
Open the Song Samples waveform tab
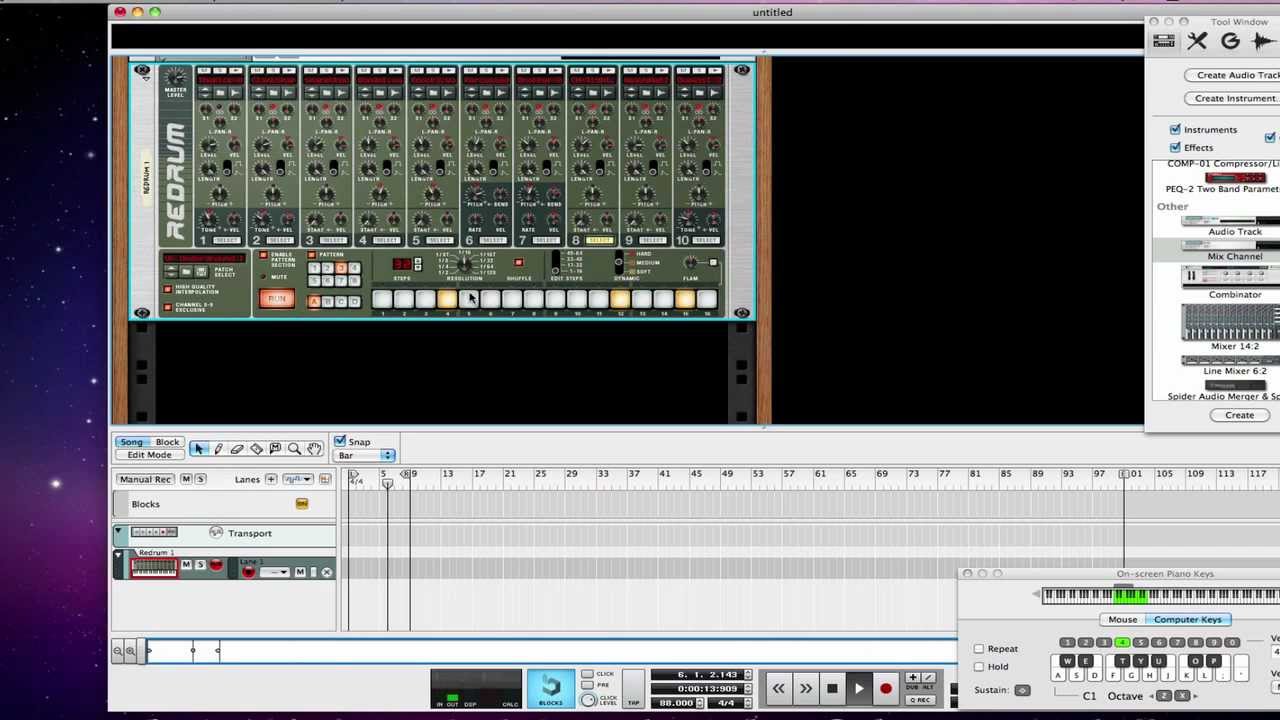pyautogui.click(x=1262, y=41)
